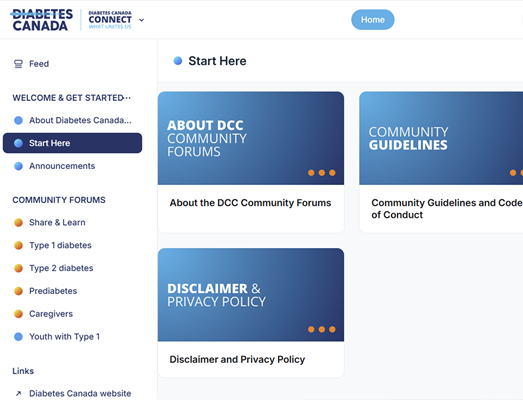The height and width of the screenshot is (400, 523).
Task: Click blue dot beside Start Here page title
Action: coord(178,61)
